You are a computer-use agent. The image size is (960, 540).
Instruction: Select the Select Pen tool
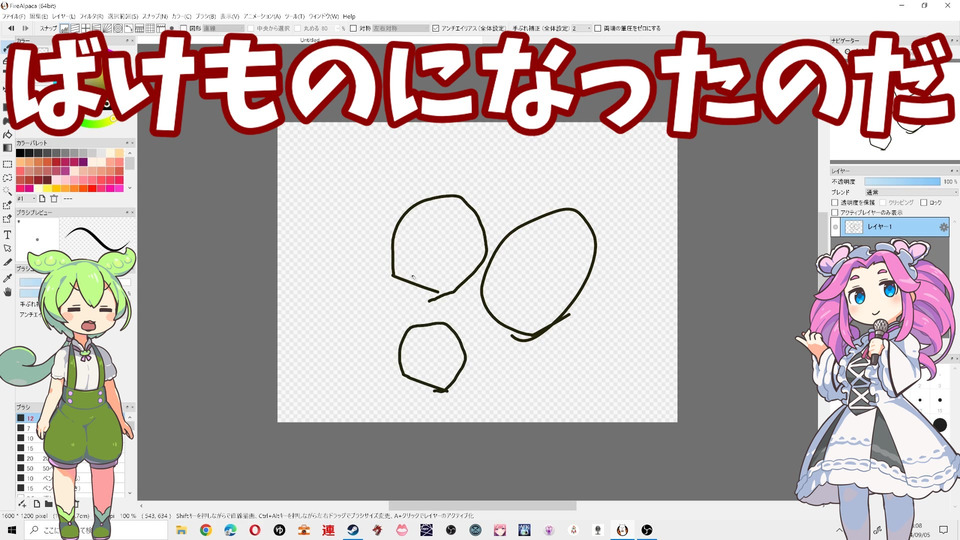[7, 205]
